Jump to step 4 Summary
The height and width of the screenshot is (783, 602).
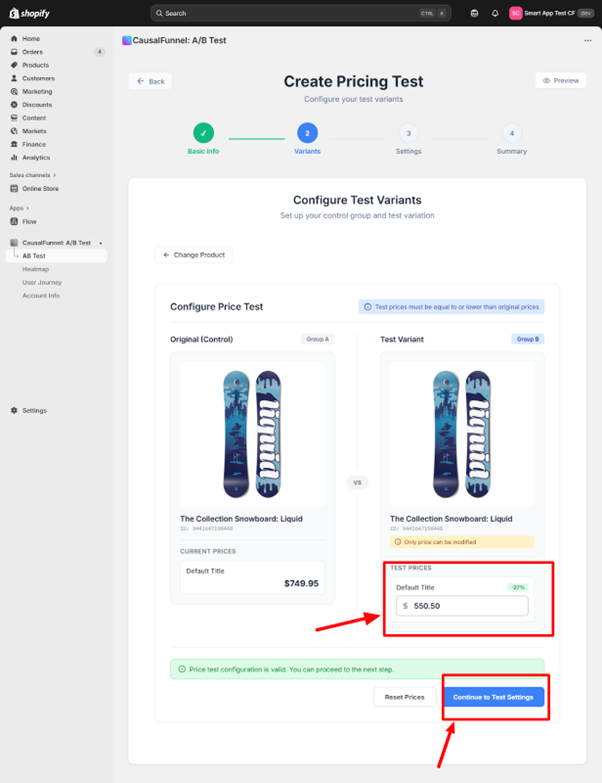pos(512,132)
